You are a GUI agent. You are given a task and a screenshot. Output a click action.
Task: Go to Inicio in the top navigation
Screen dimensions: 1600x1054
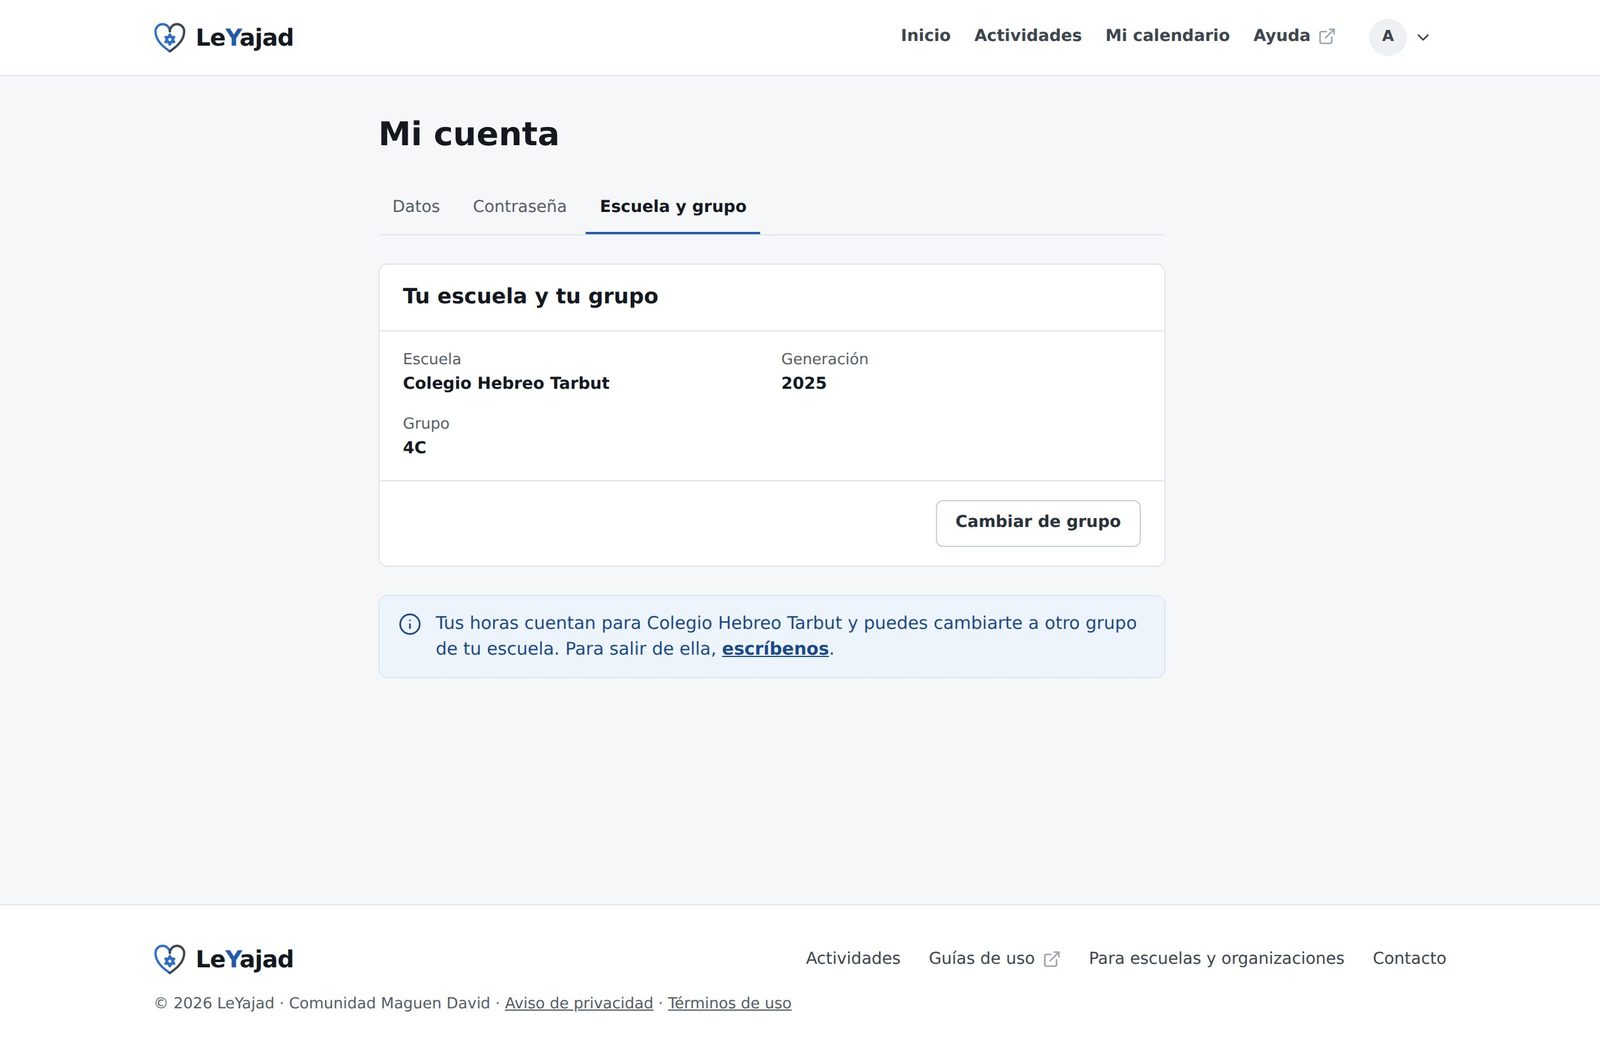[925, 36]
